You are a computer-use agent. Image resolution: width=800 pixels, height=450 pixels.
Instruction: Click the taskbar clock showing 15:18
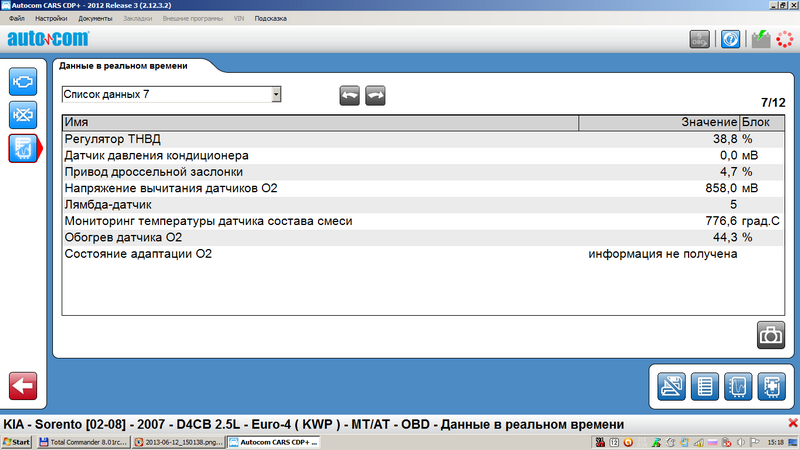(775, 442)
